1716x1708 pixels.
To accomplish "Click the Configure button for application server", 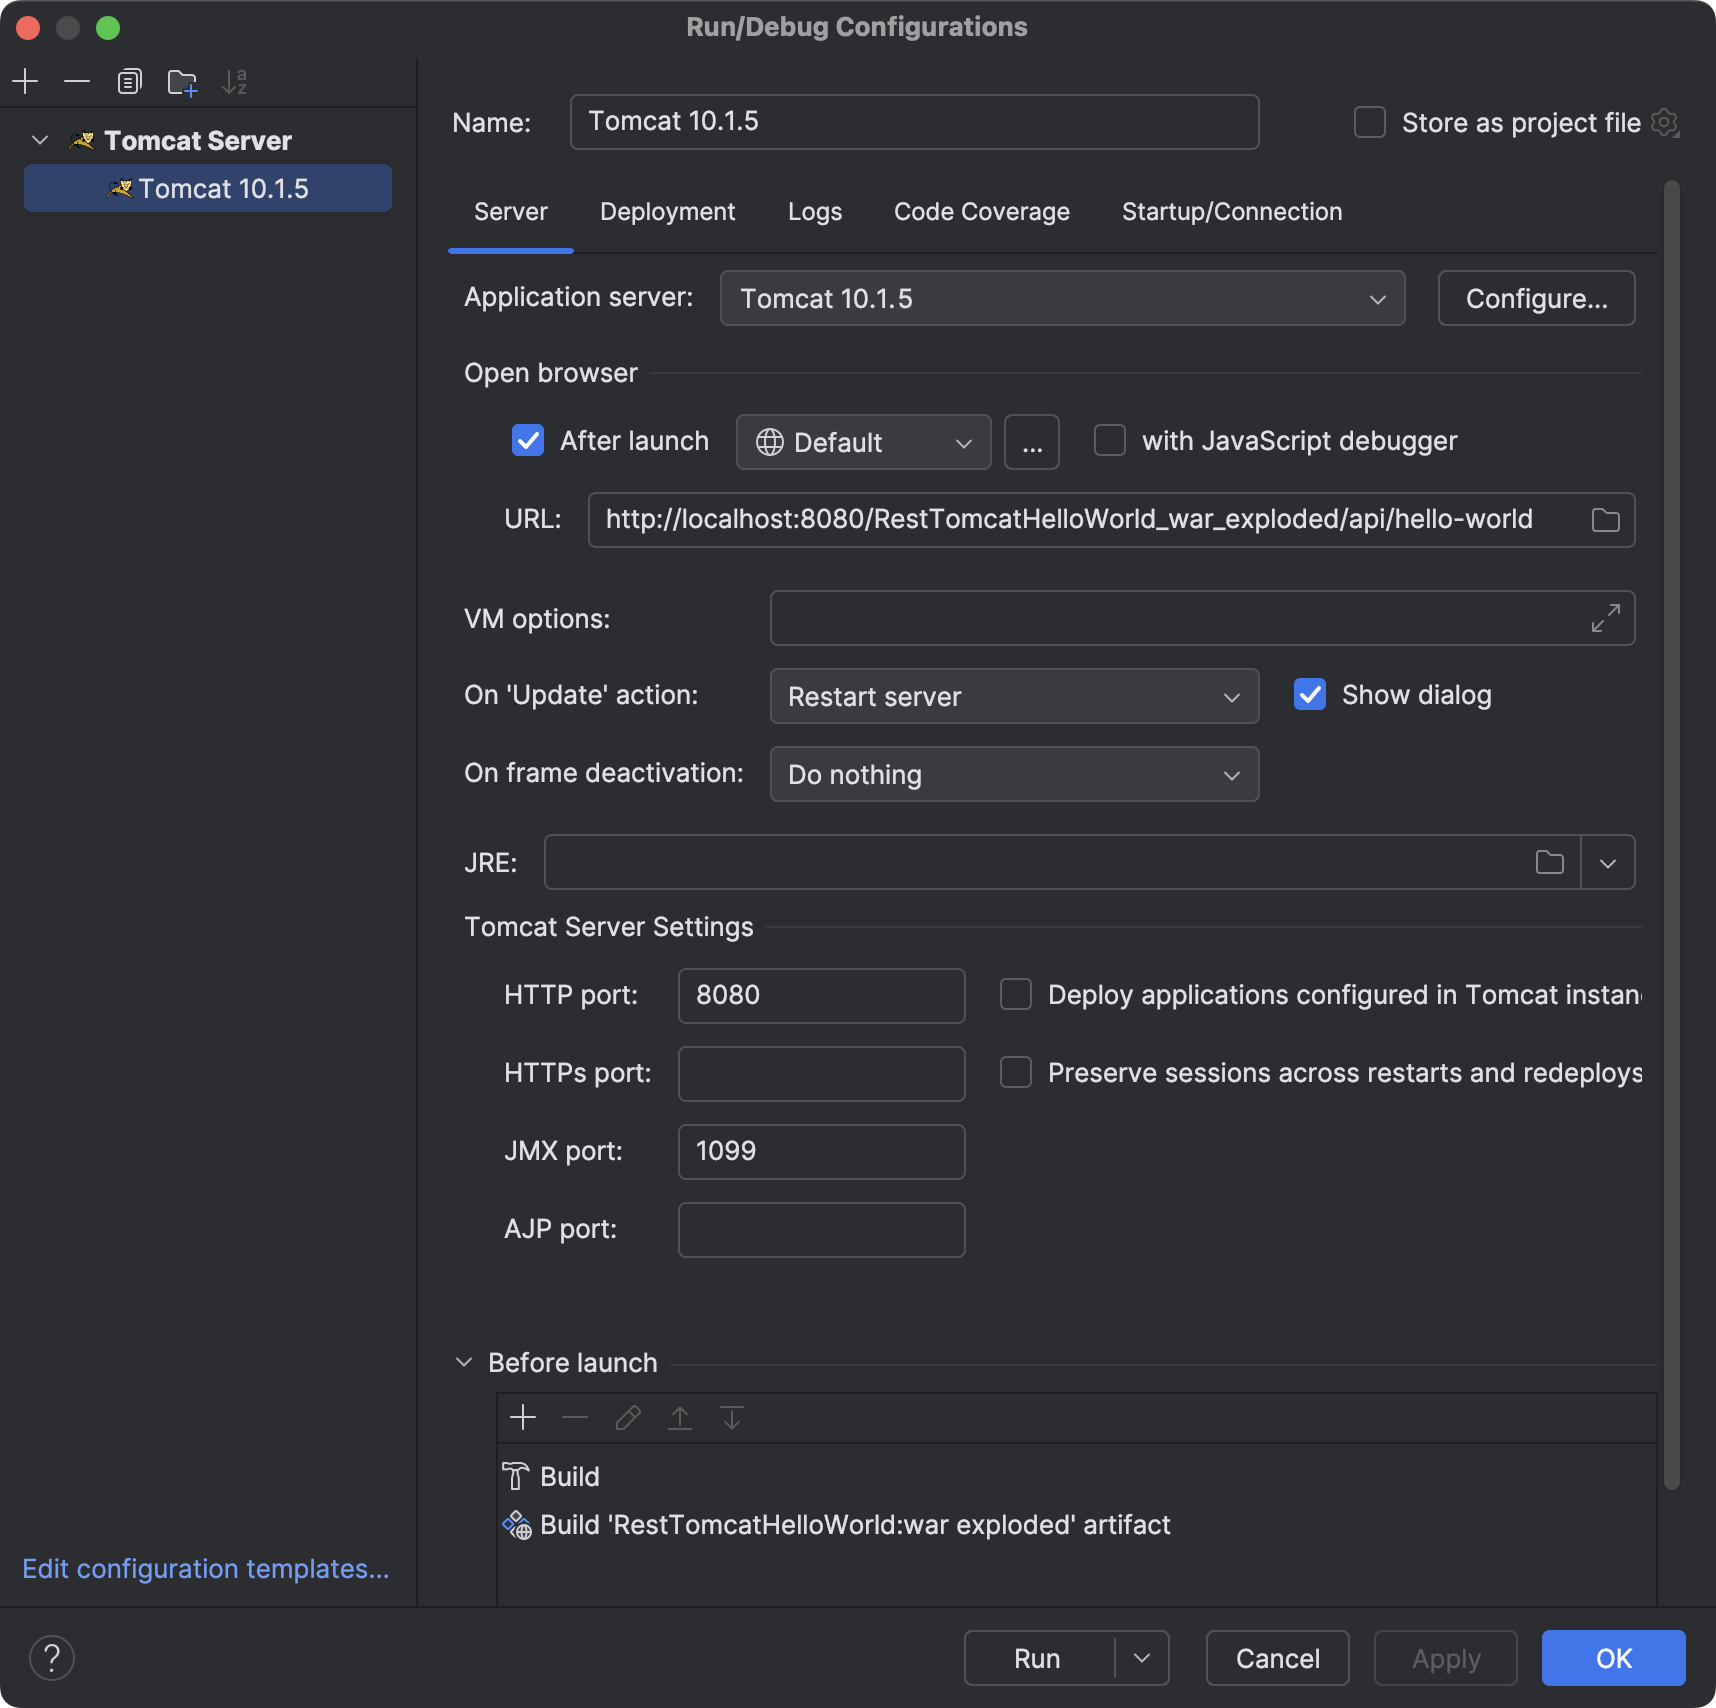I will tap(1536, 298).
